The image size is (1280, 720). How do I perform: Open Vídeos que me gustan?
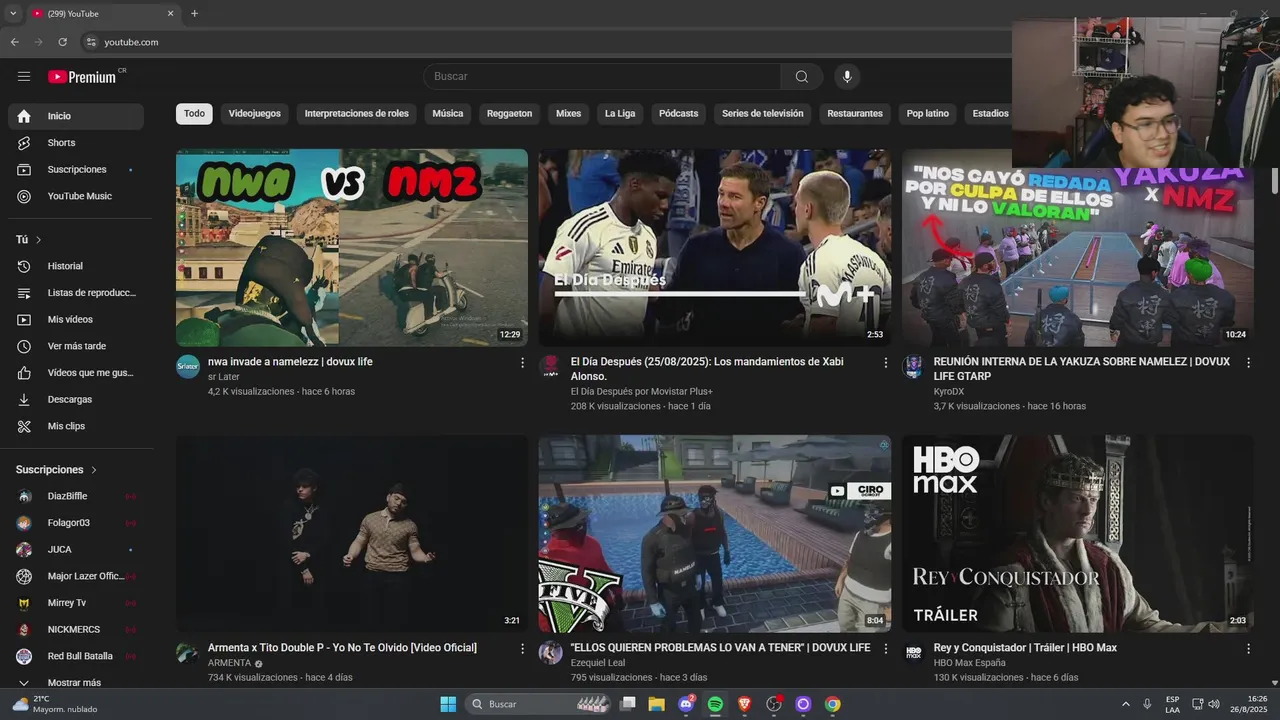(76, 373)
